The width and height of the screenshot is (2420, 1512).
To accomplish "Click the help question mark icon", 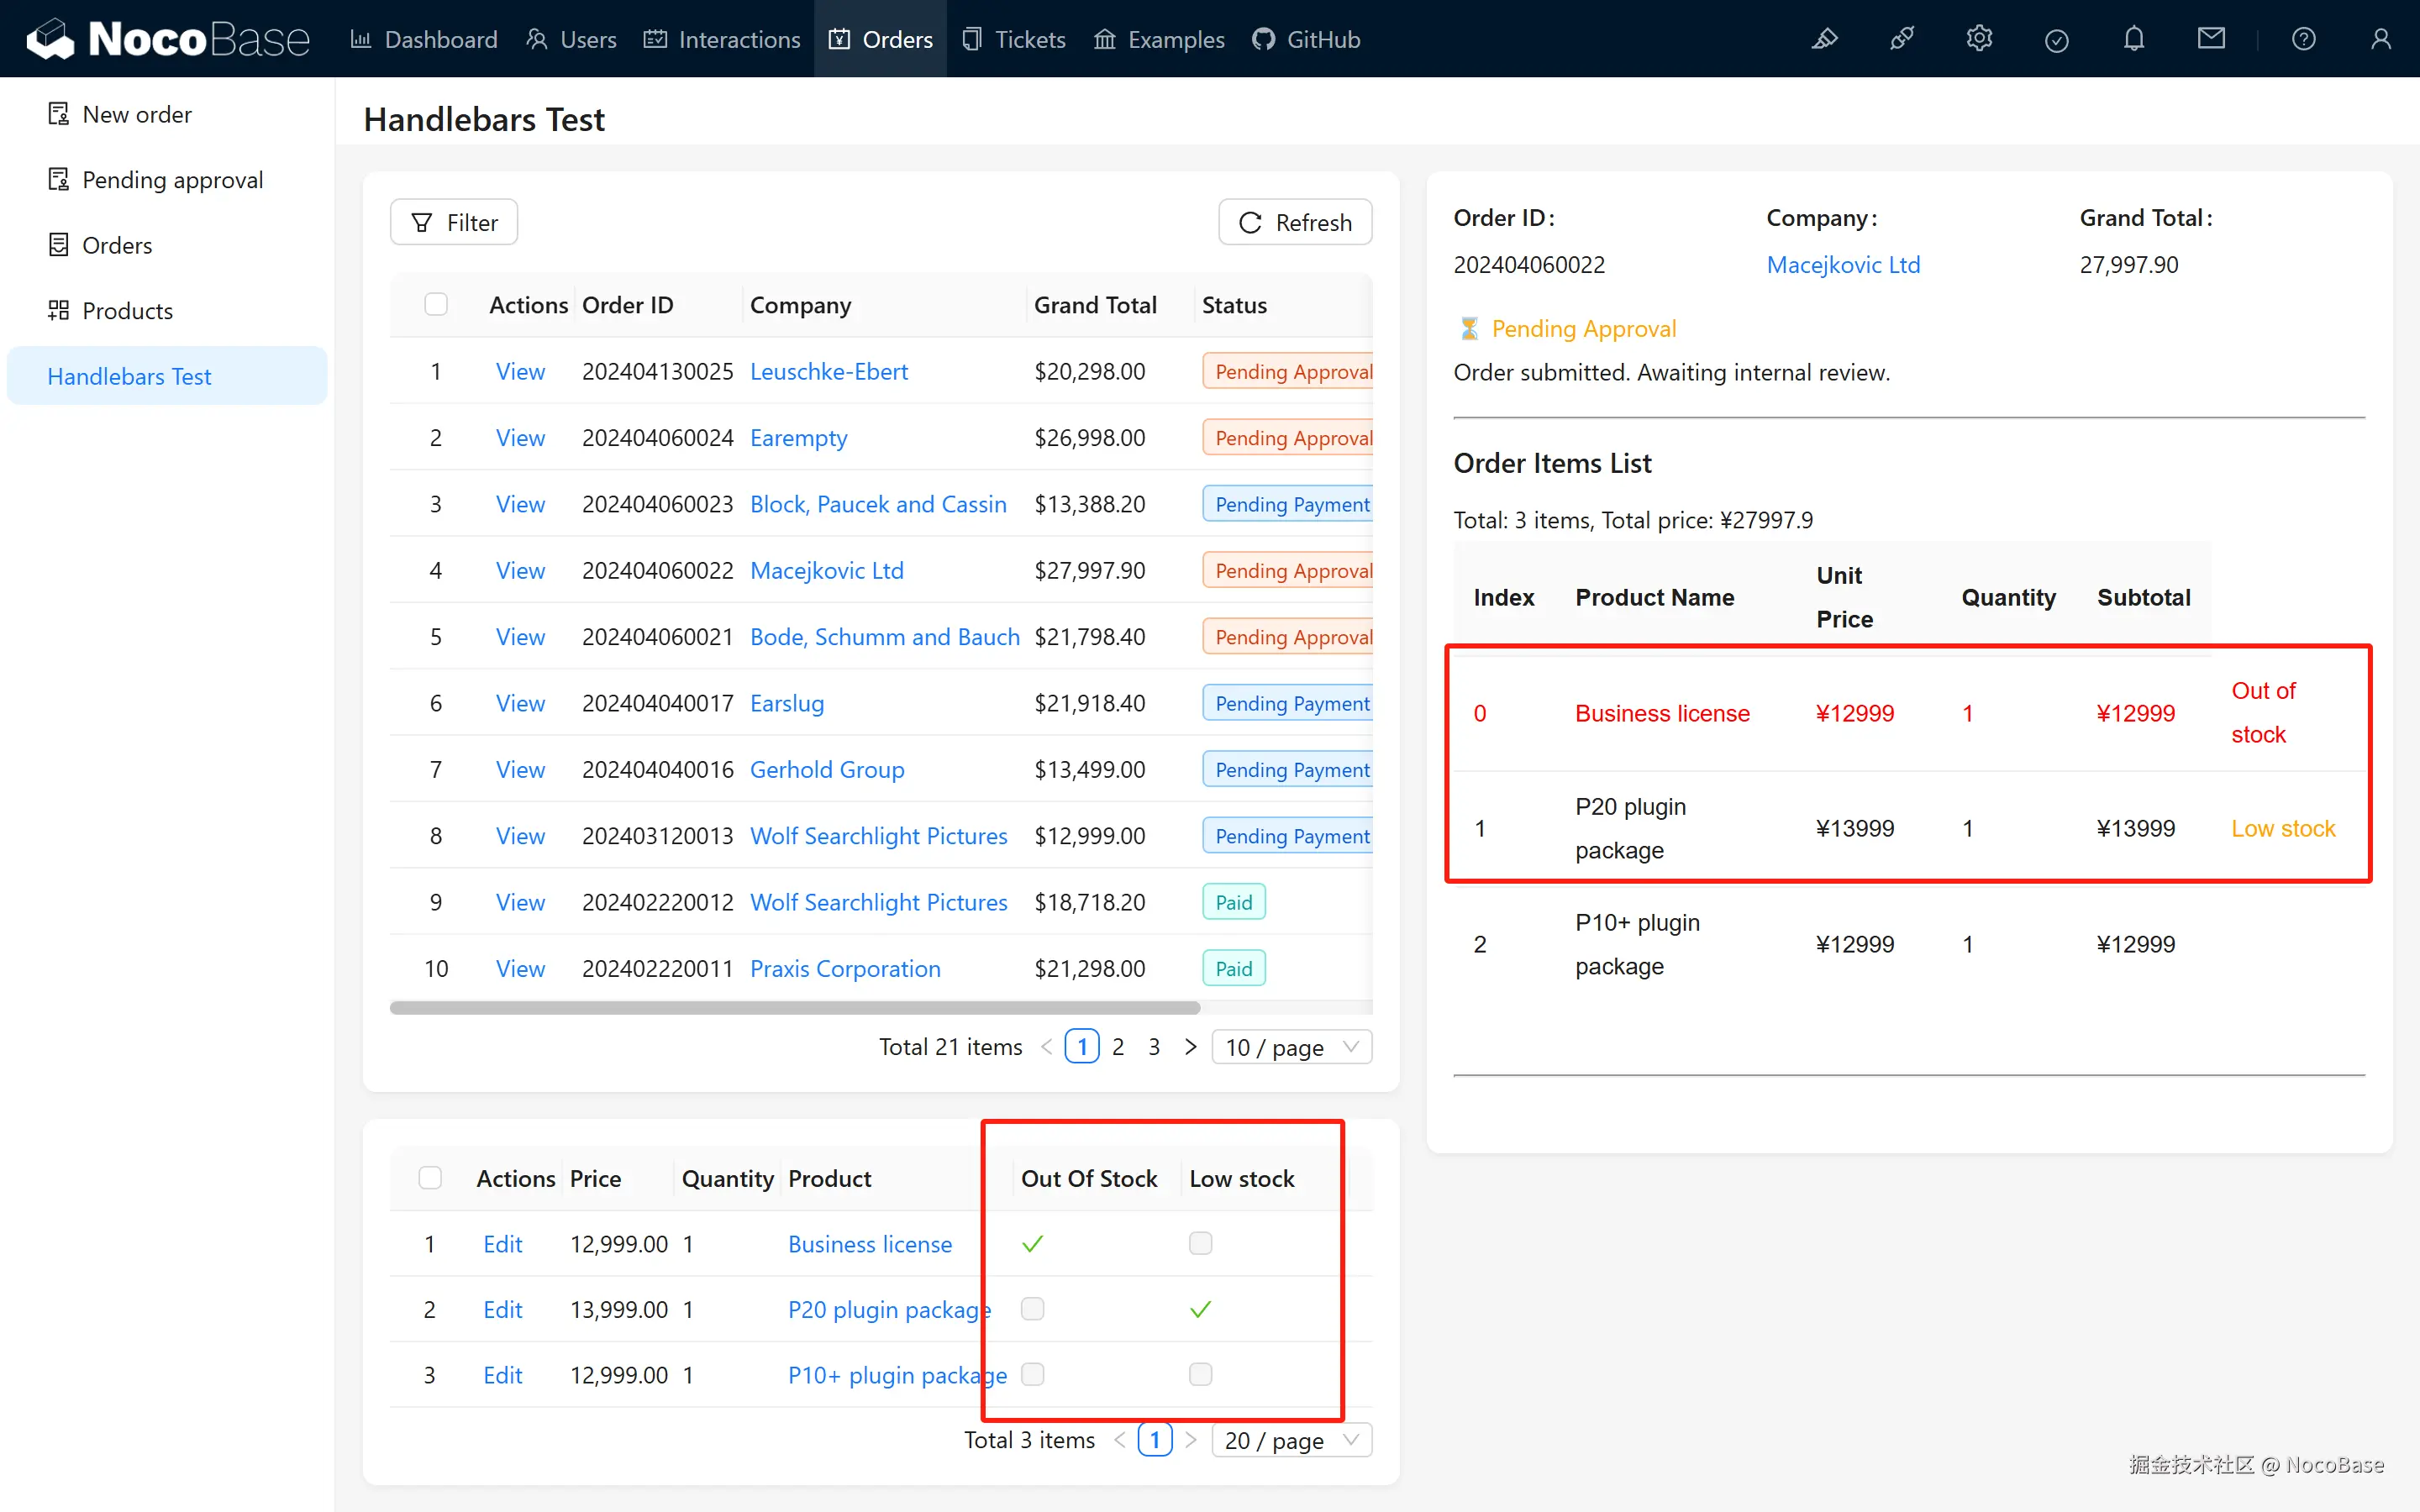I will pyautogui.click(x=2304, y=39).
